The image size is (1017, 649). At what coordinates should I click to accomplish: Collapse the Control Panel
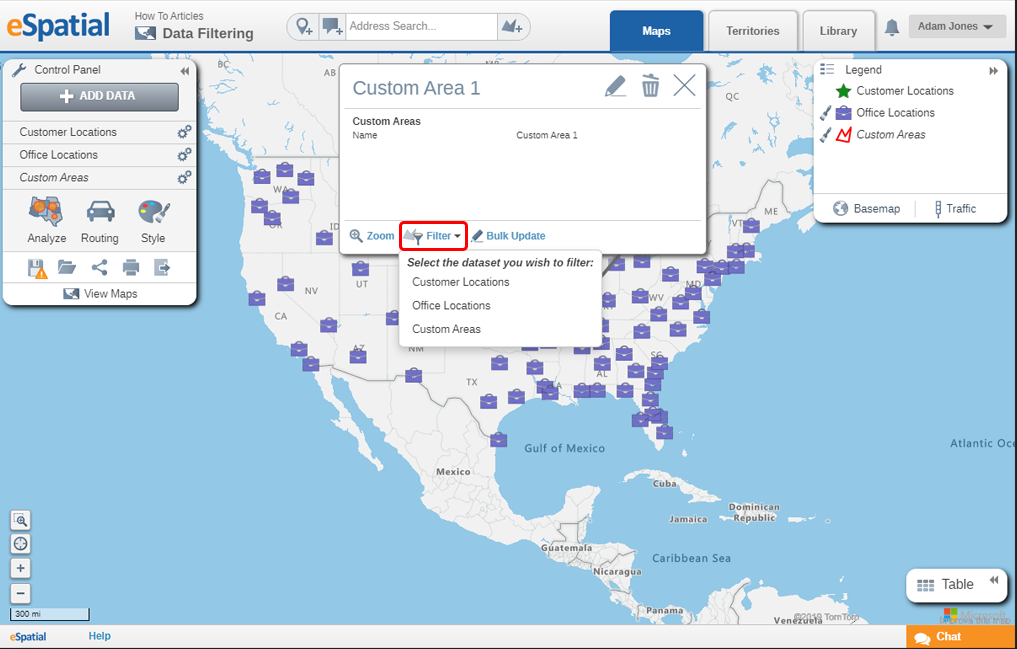[185, 71]
